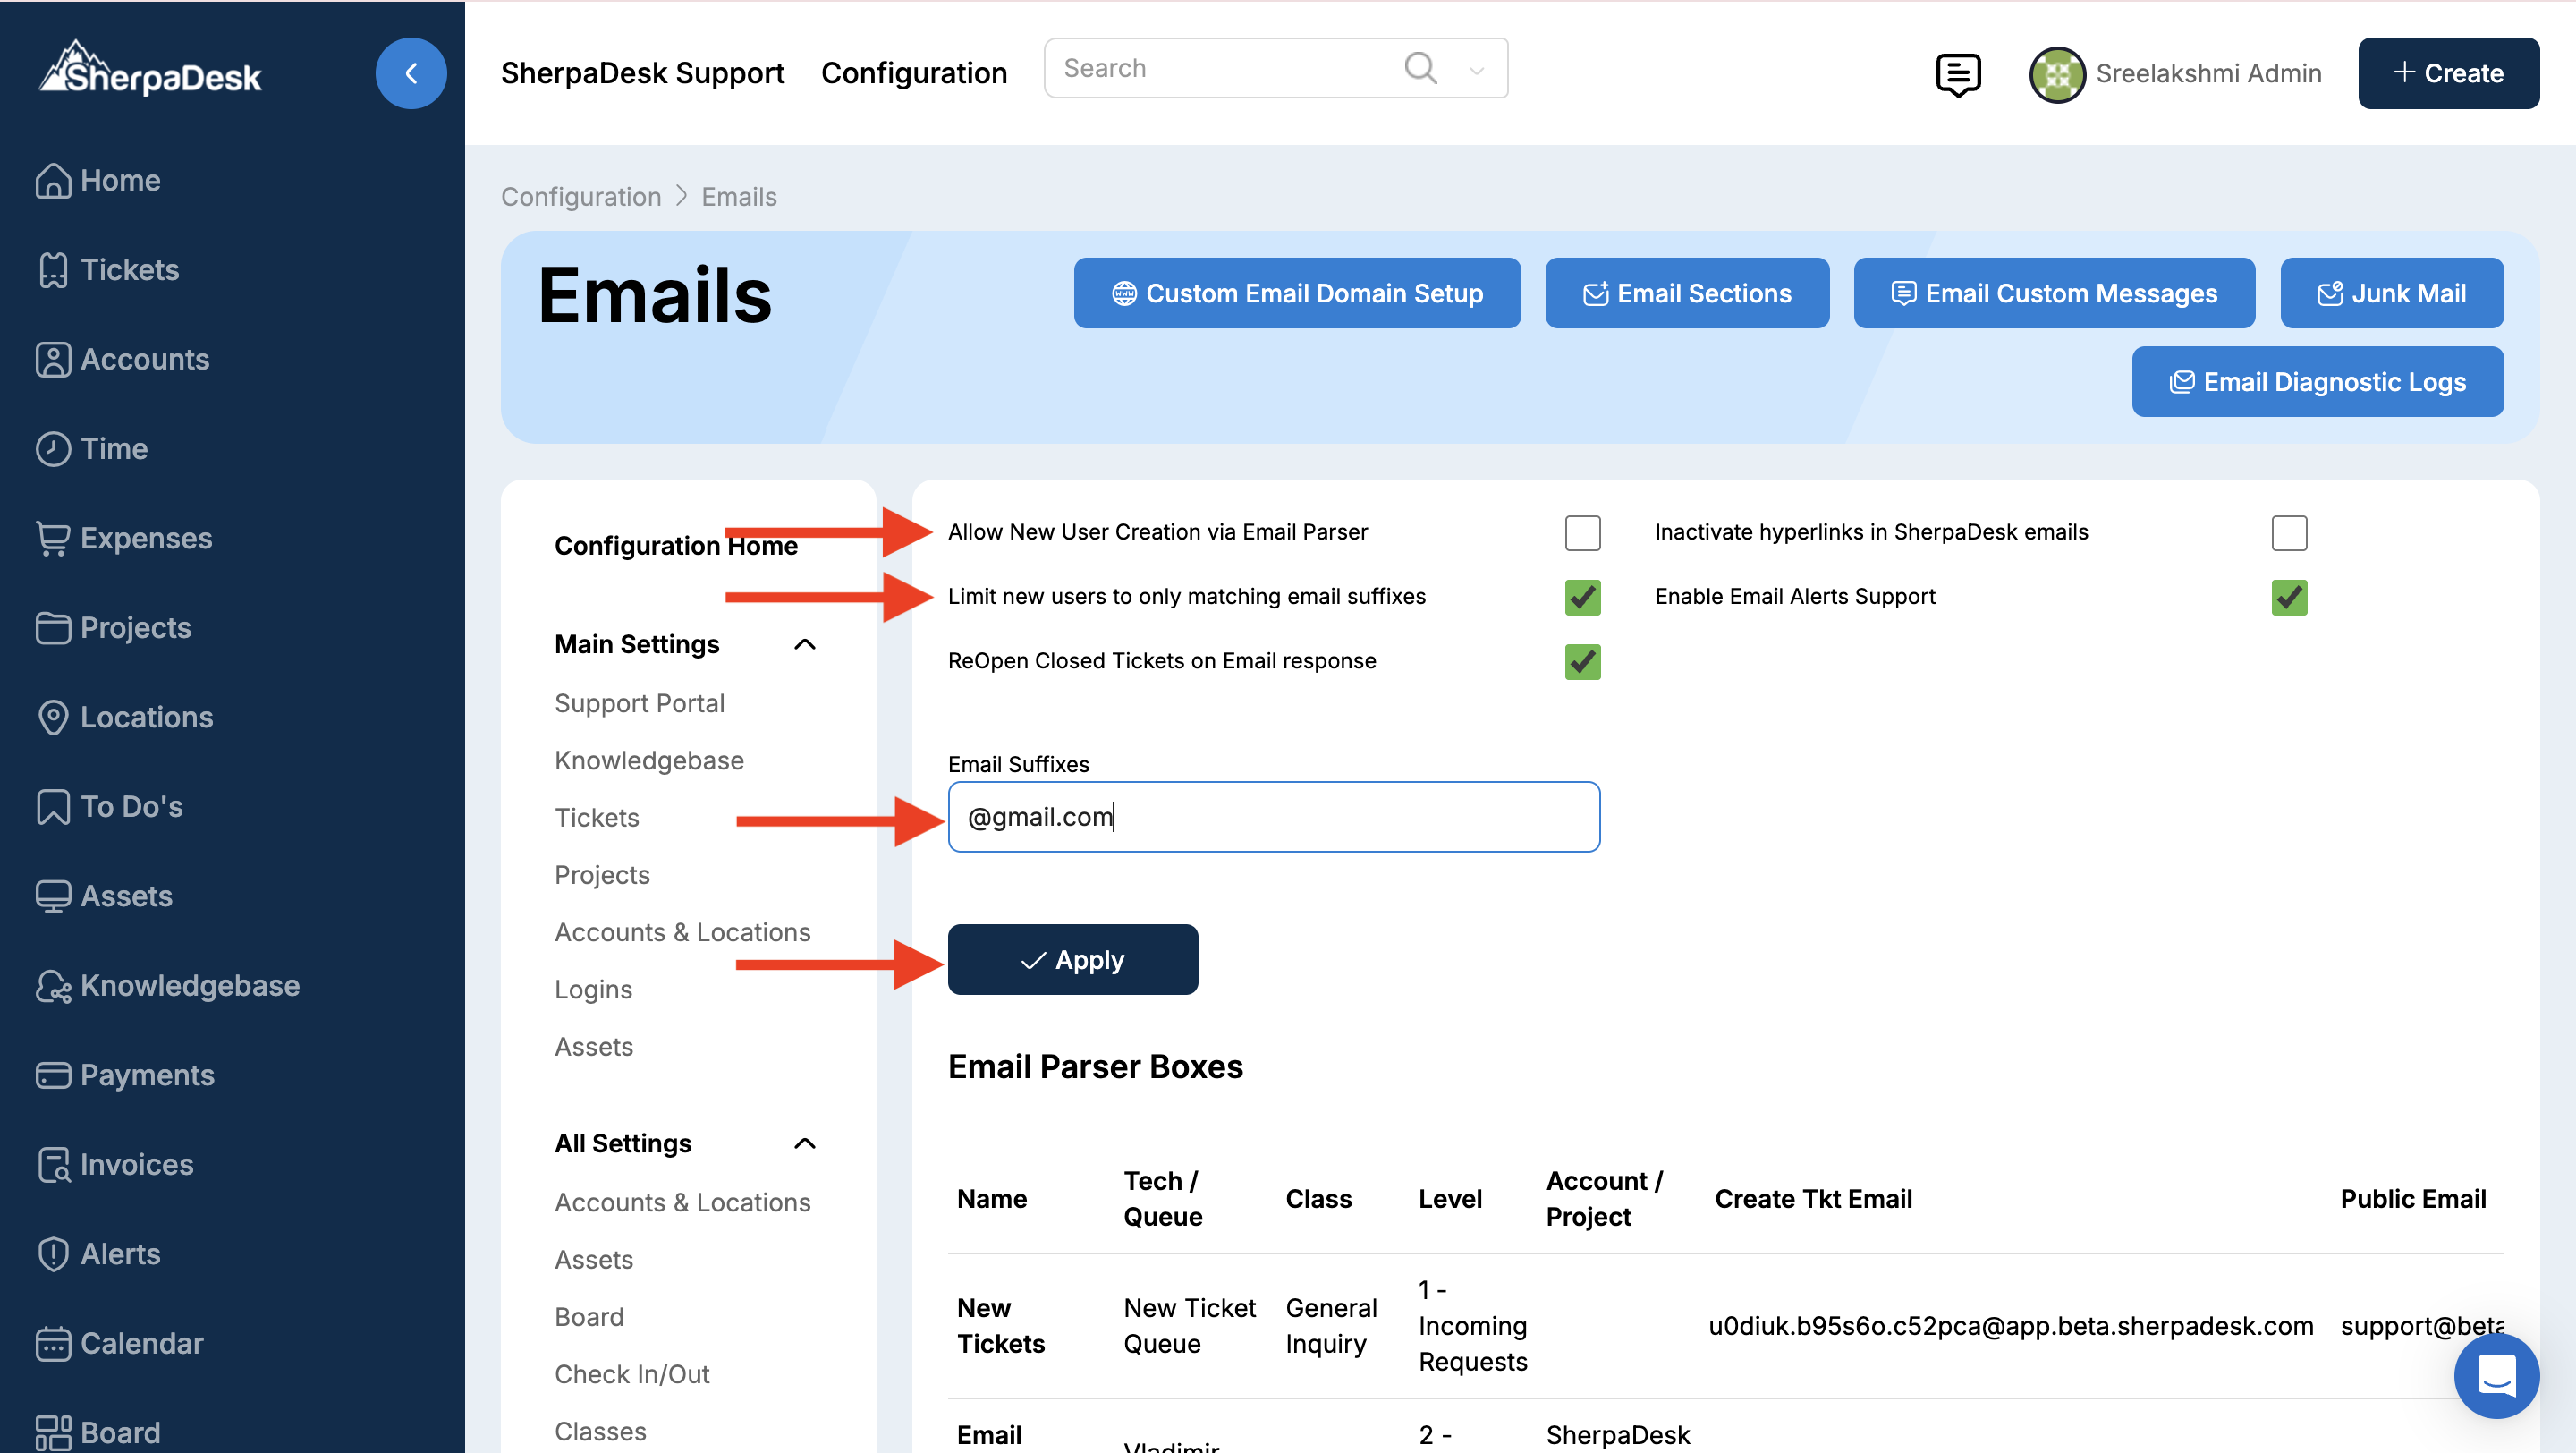Click Sreelakshmi Admin user name
Viewport: 2576px width, 1453px height.
[2208, 74]
